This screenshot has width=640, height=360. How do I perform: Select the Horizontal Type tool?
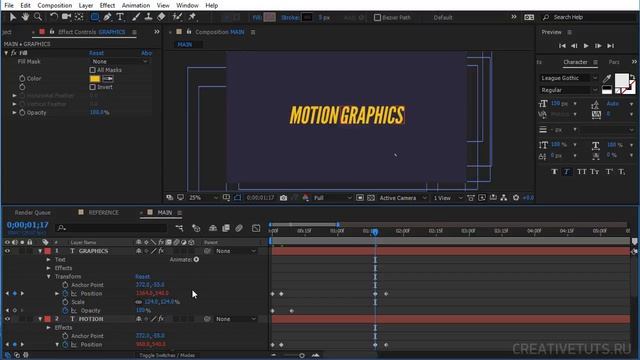[x=120, y=17]
